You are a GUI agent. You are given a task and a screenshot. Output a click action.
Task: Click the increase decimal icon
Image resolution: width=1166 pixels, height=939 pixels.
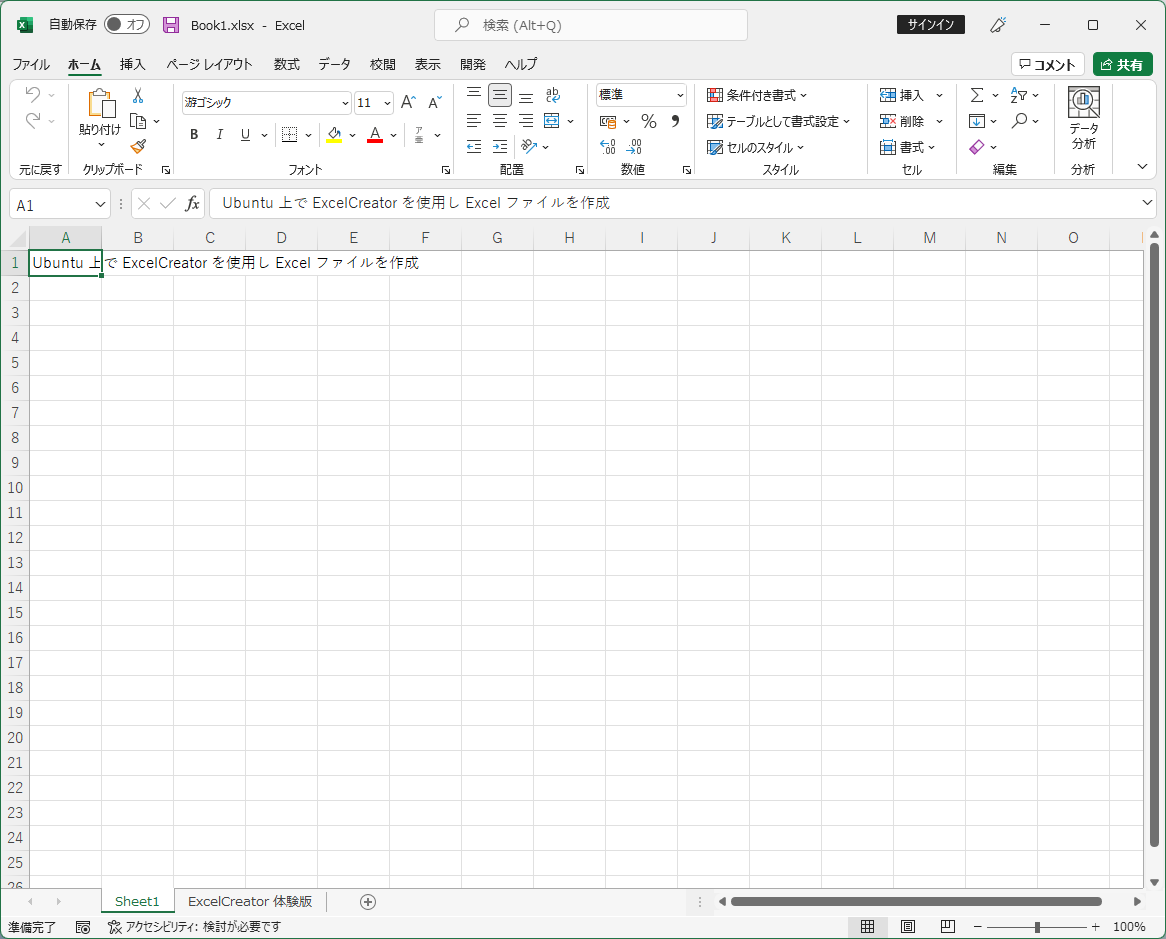click(x=608, y=146)
